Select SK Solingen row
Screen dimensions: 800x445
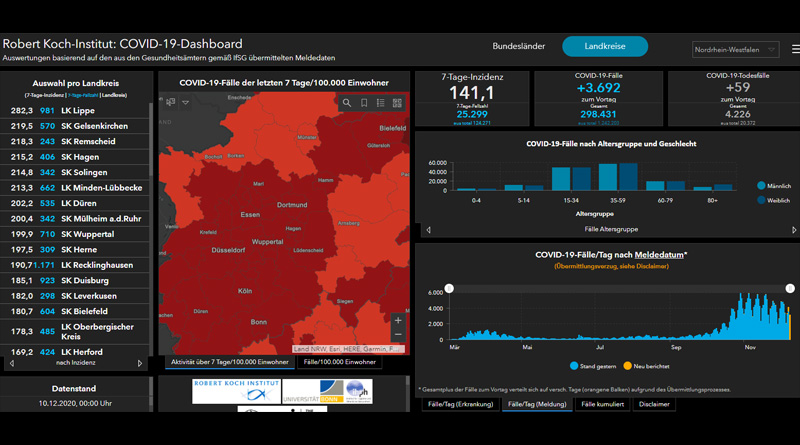click(x=74, y=172)
